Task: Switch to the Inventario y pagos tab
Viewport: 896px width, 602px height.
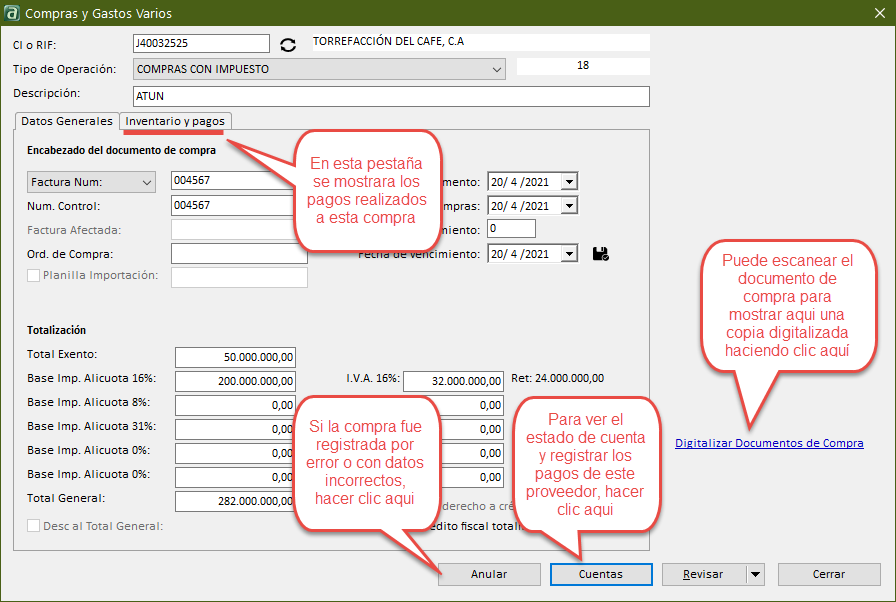Action: click(x=175, y=121)
